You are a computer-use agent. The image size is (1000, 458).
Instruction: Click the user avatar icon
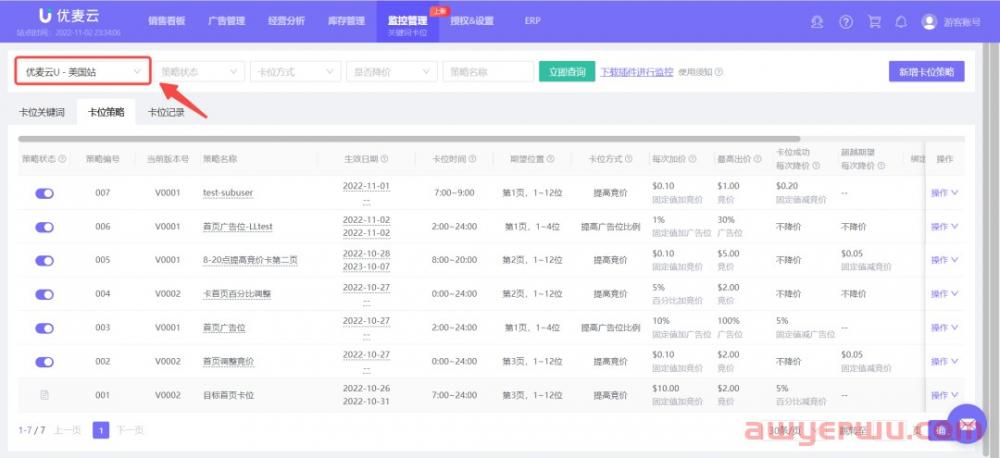[x=929, y=22]
